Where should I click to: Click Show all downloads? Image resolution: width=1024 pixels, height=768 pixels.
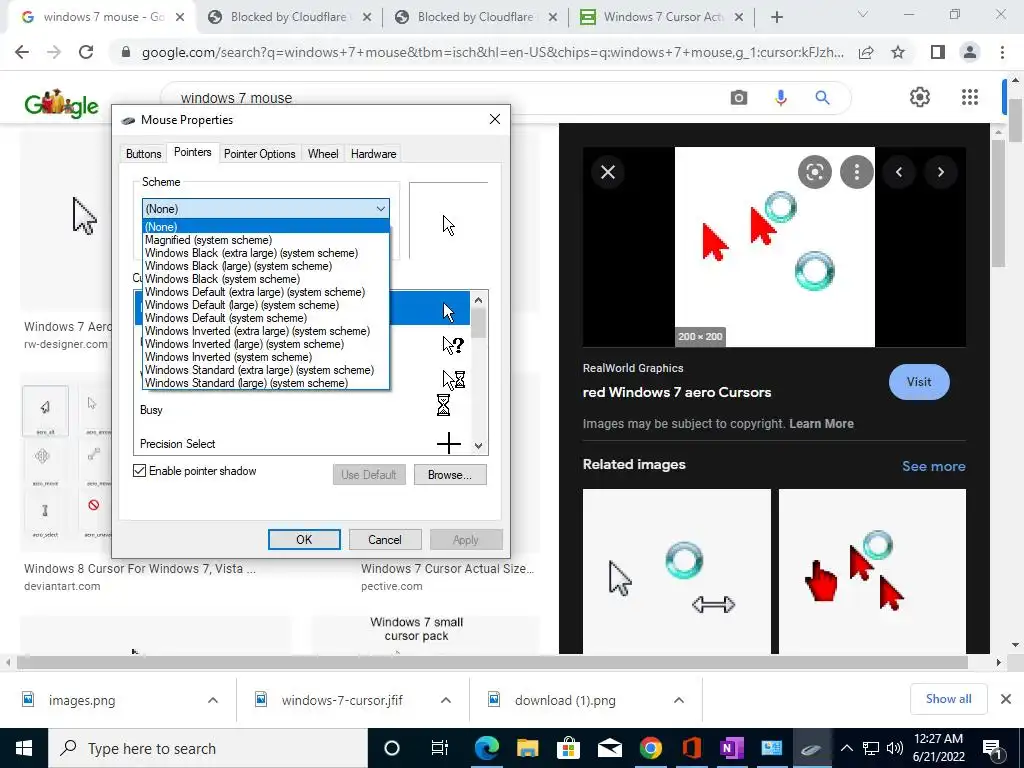pyautogui.click(x=948, y=699)
